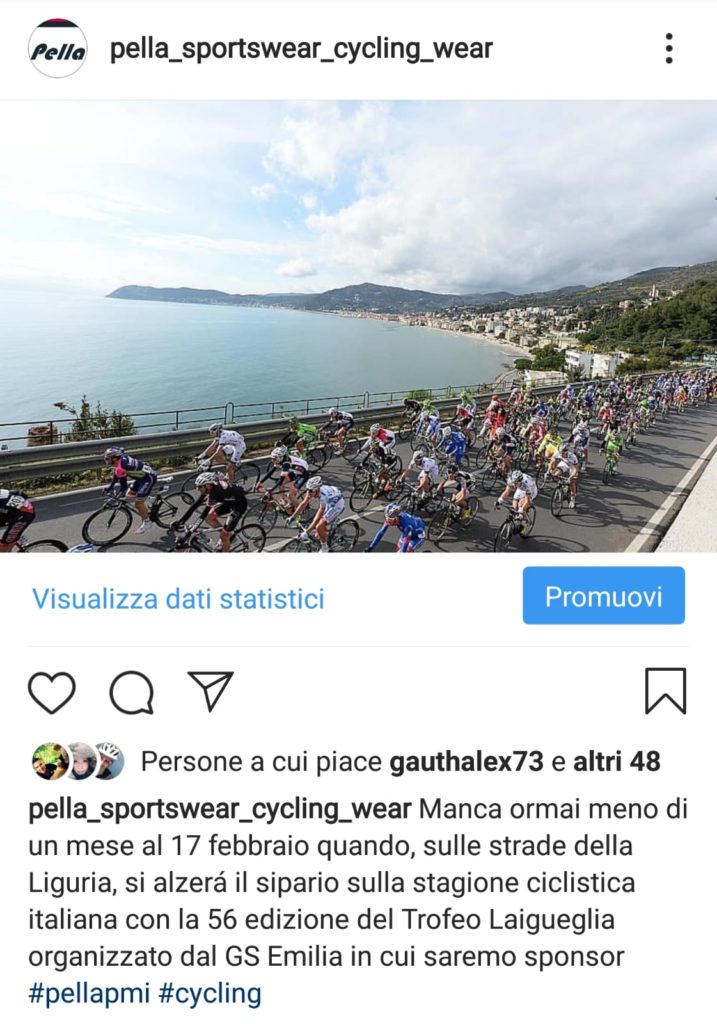Open comments with the speech bubble icon
Viewport: 717px width, 1024px height.
point(132,692)
